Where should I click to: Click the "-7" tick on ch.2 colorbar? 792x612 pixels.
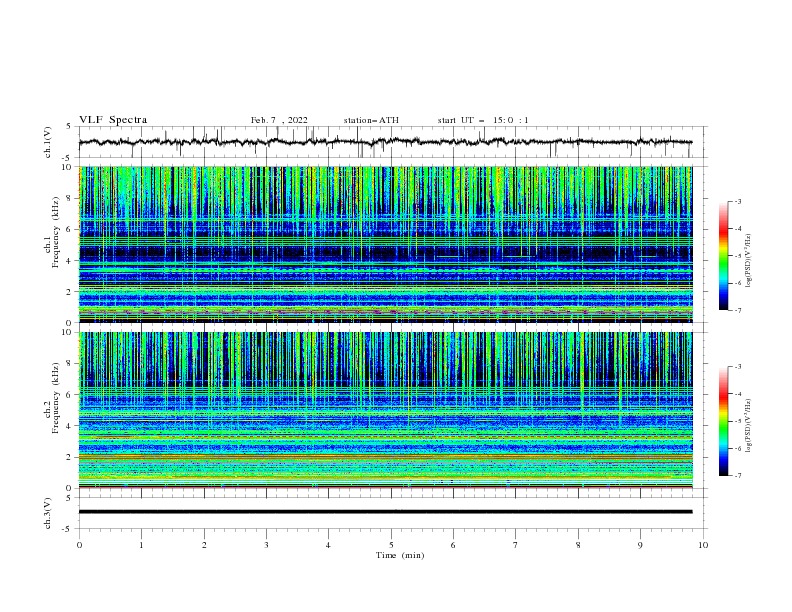[738, 476]
